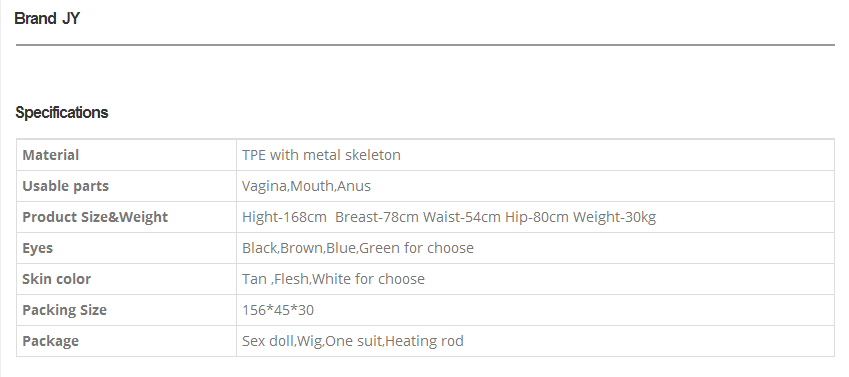Click TPE with metal skeleton text
The height and width of the screenshot is (377, 849).
coord(321,155)
